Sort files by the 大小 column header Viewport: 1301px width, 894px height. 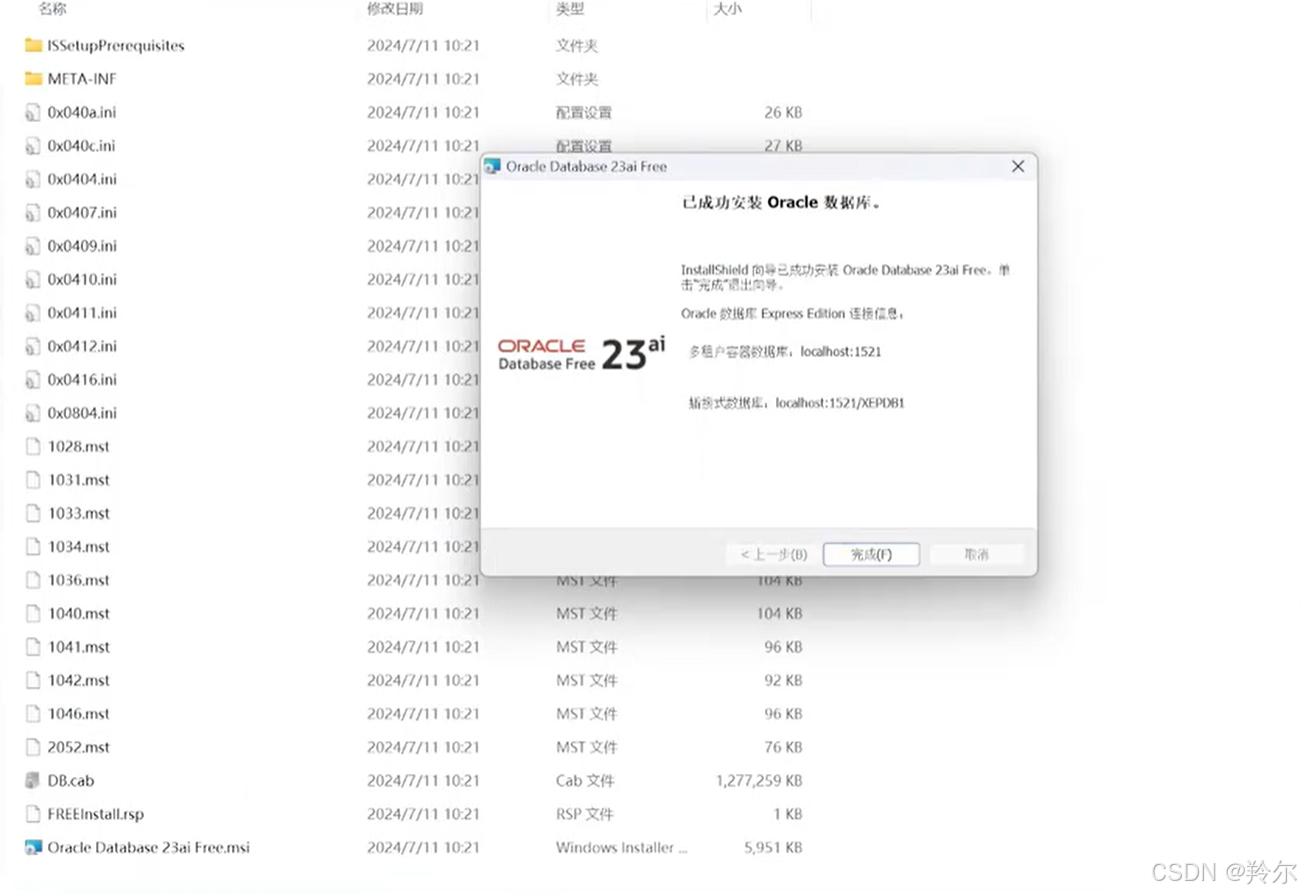[x=727, y=9]
